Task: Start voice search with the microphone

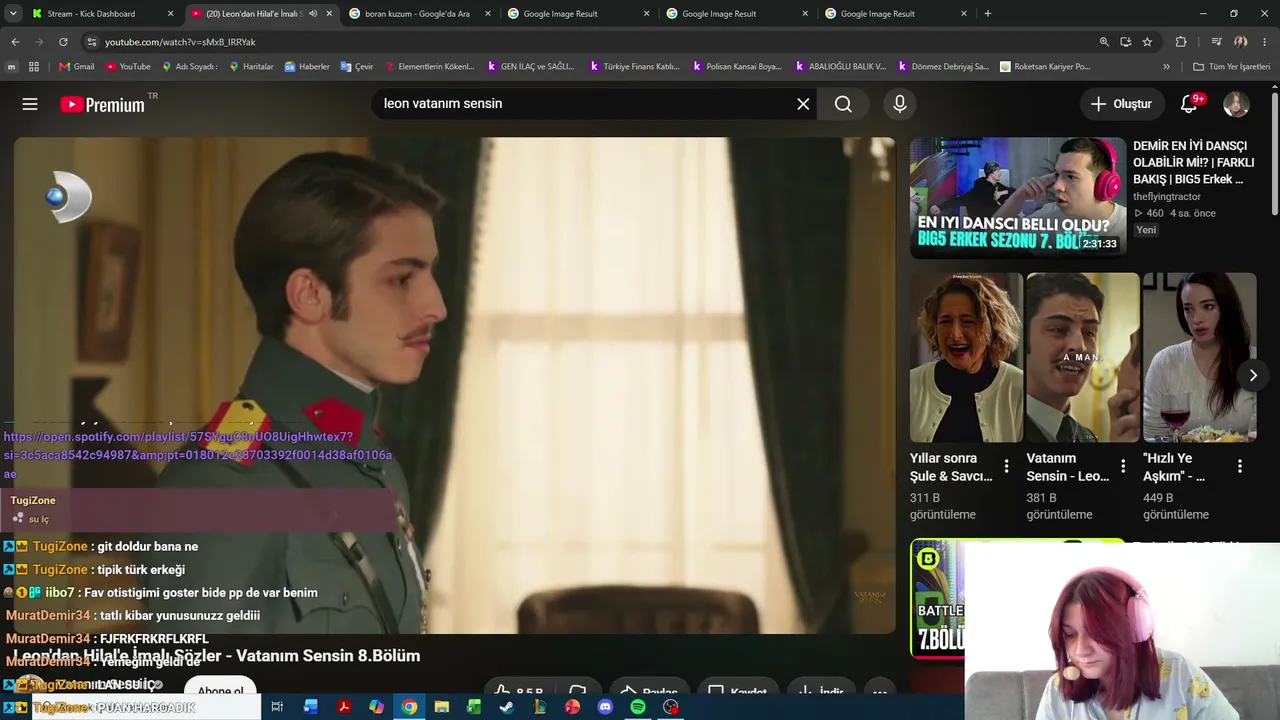Action: (900, 104)
